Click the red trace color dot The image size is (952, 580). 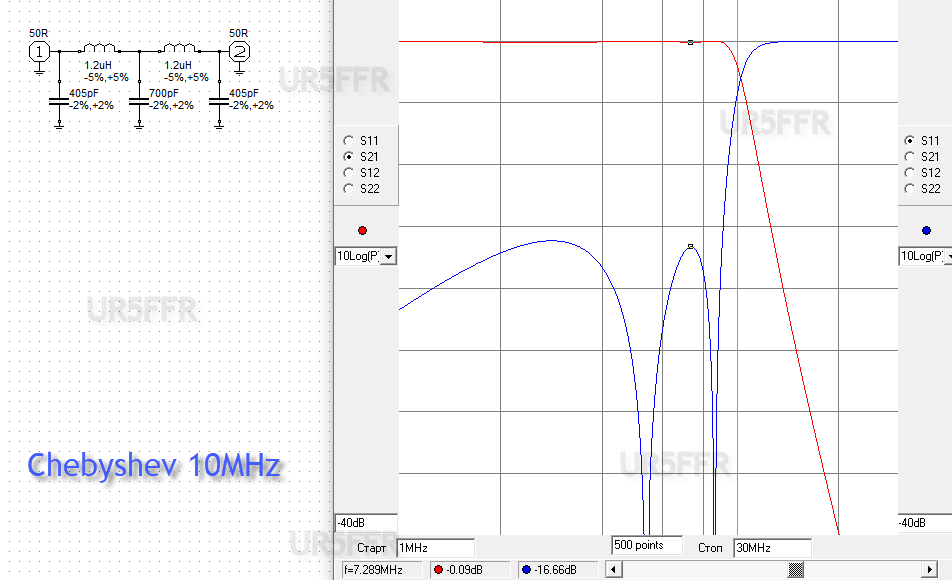click(x=362, y=231)
